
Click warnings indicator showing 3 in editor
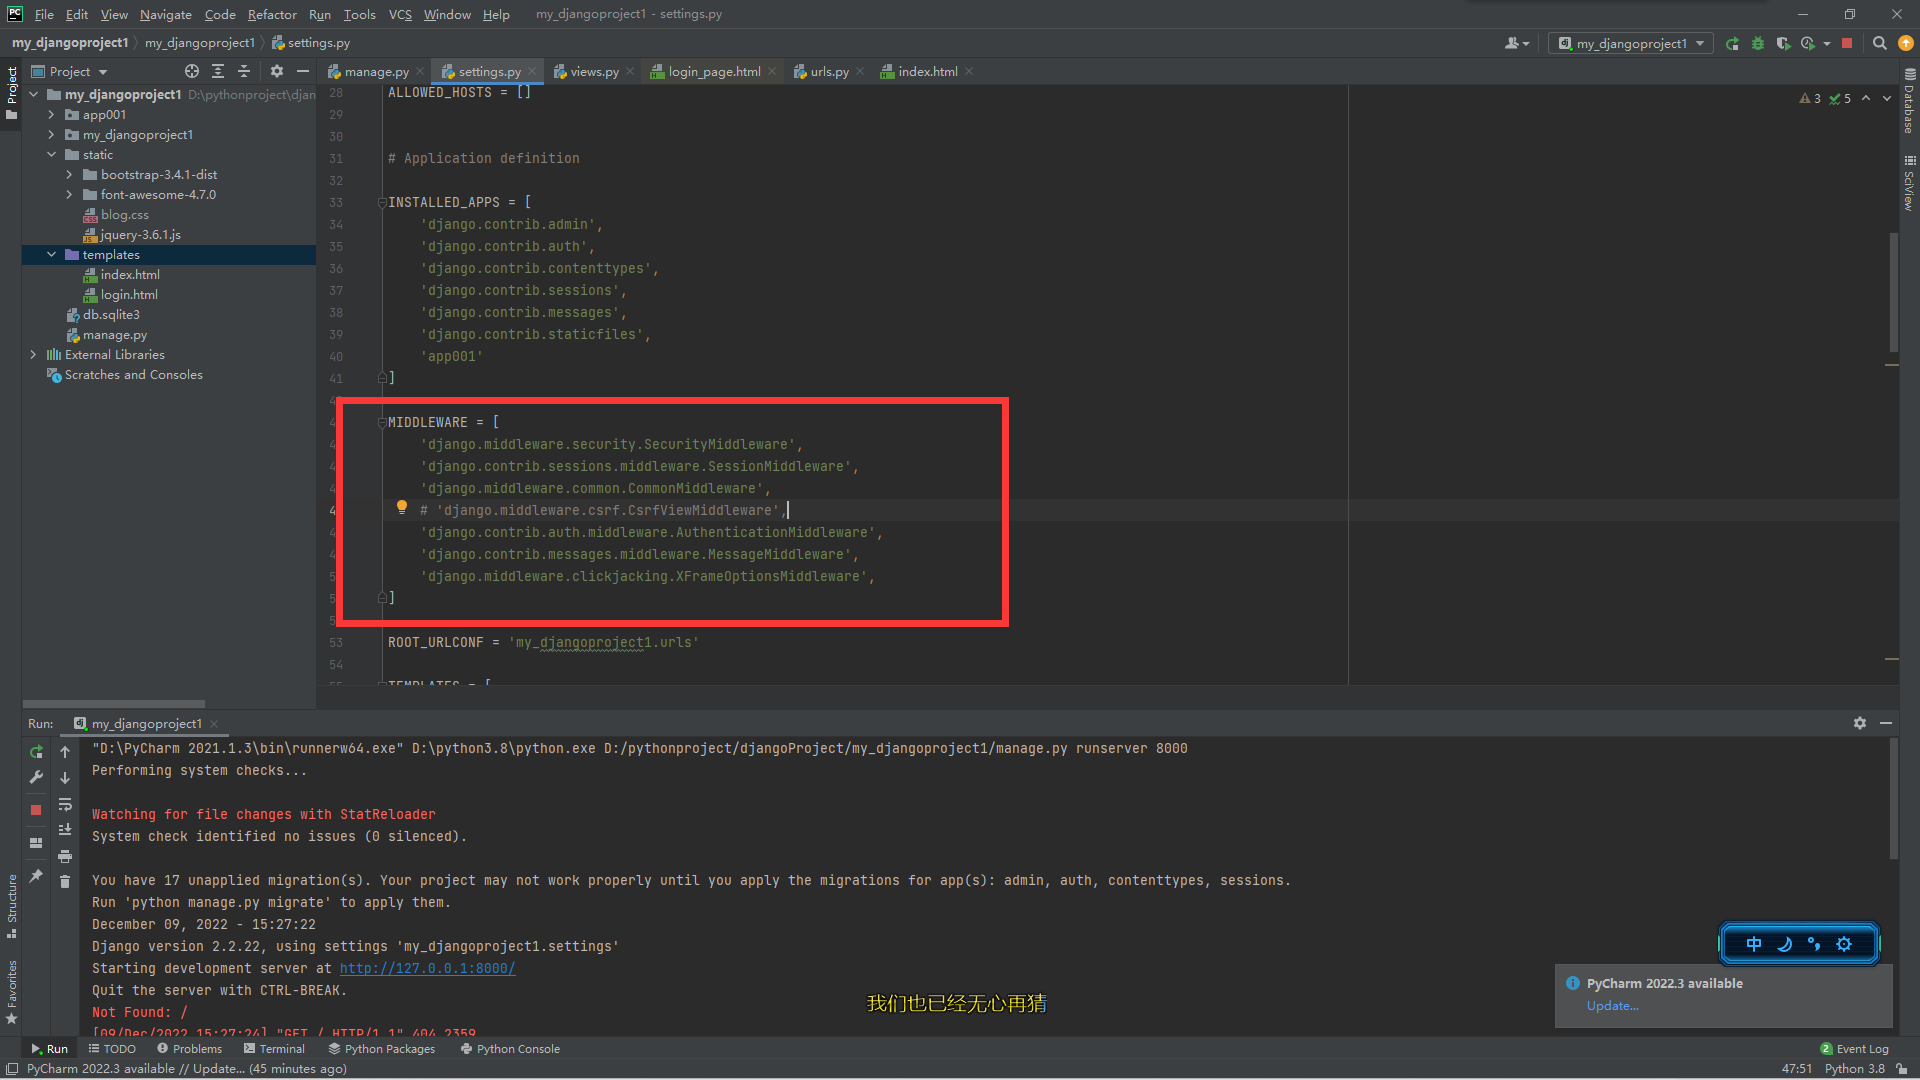point(1810,98)
